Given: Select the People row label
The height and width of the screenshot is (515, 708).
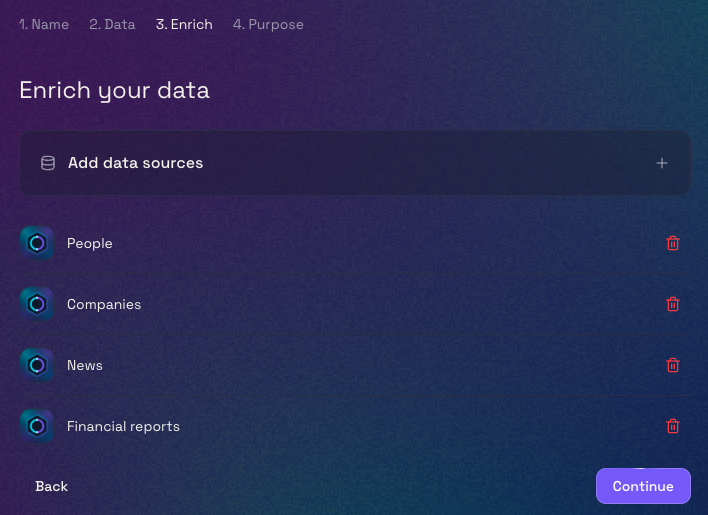Looking at the screenshot, I should point(89,243).
